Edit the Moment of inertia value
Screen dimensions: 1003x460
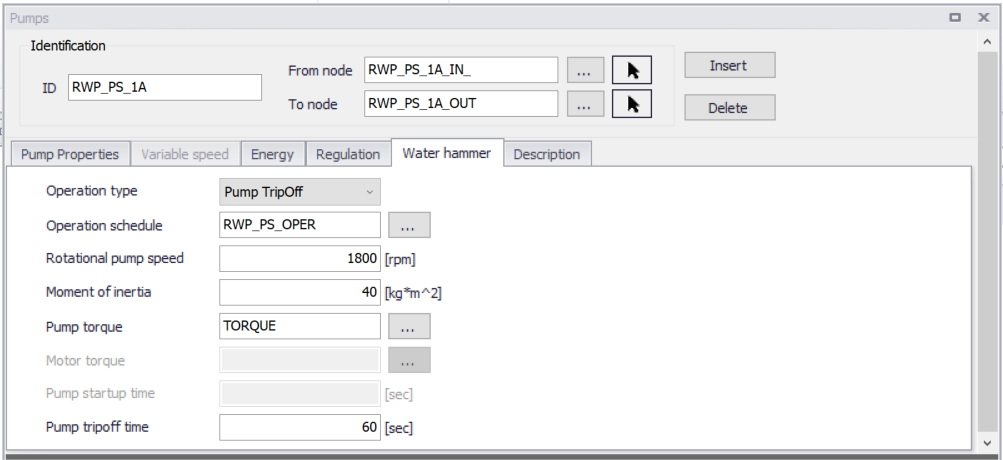pyautogui.click(x=299, y=292)
